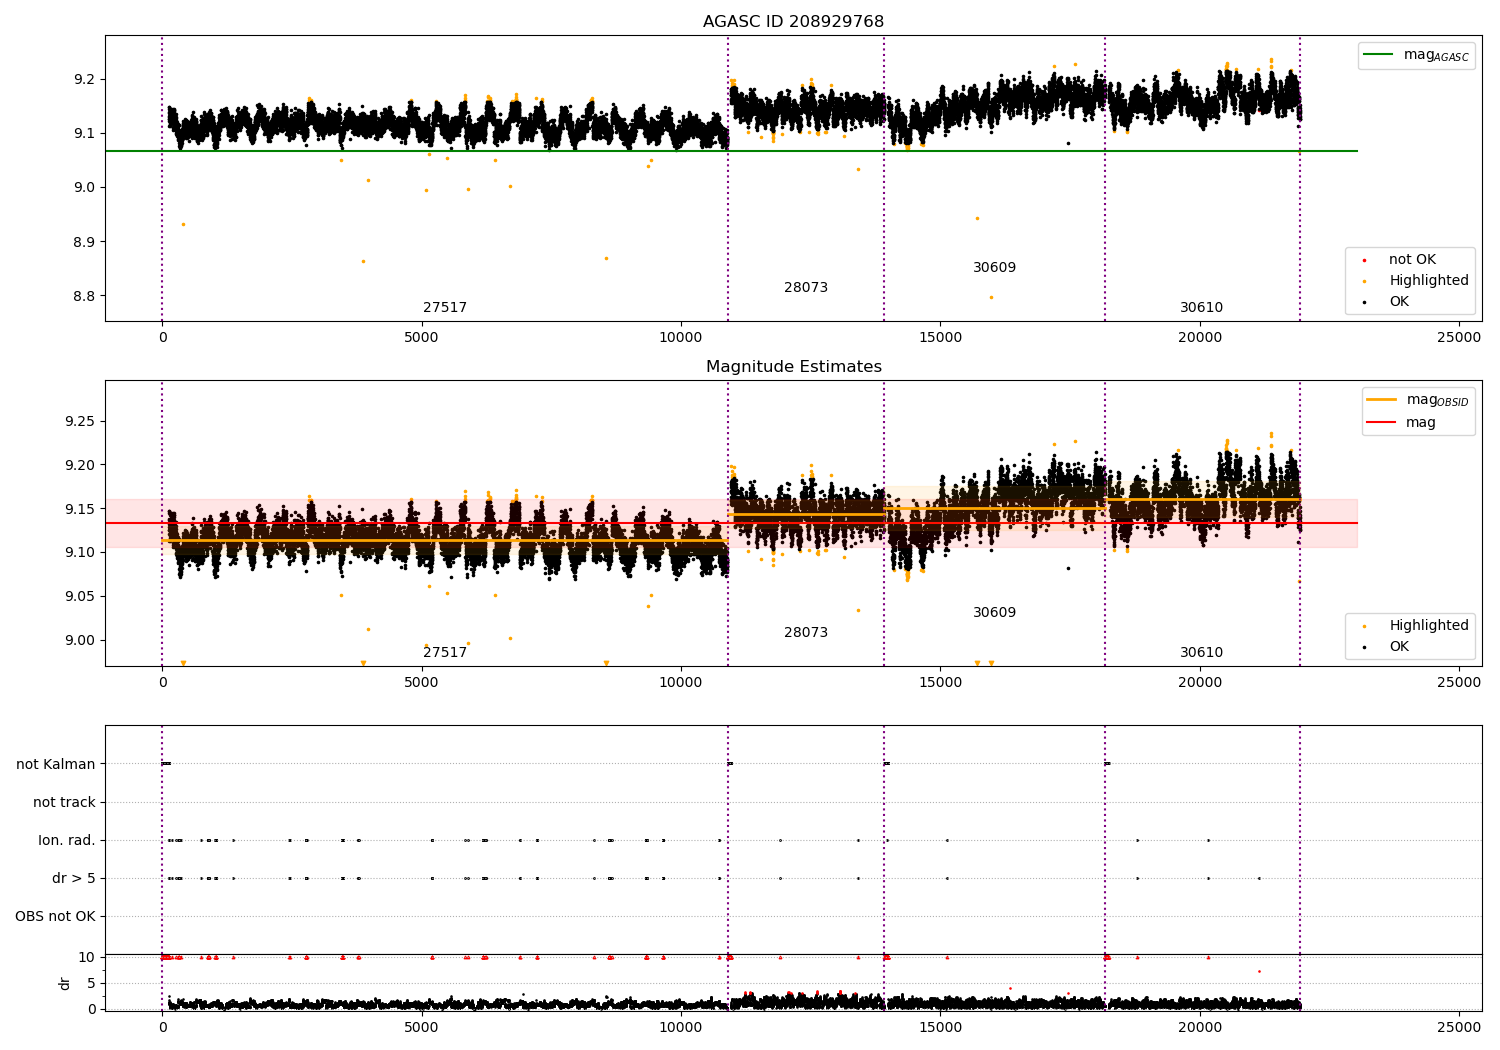The width and height of the screenshot is (1500, 1050).
Task: Click the 15000 x-axis tick under top plot
Action: coord(940,338)
